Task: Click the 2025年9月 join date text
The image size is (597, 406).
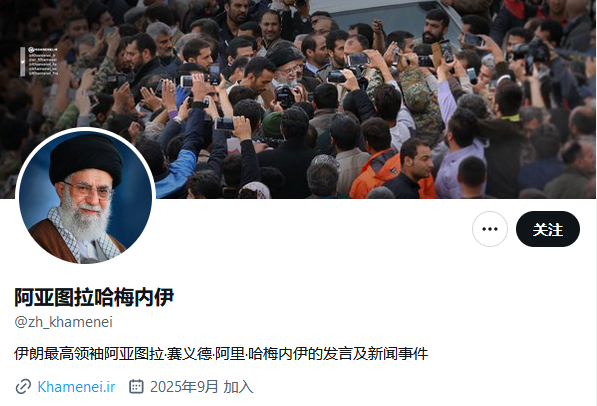Action: tap(184, 387)
